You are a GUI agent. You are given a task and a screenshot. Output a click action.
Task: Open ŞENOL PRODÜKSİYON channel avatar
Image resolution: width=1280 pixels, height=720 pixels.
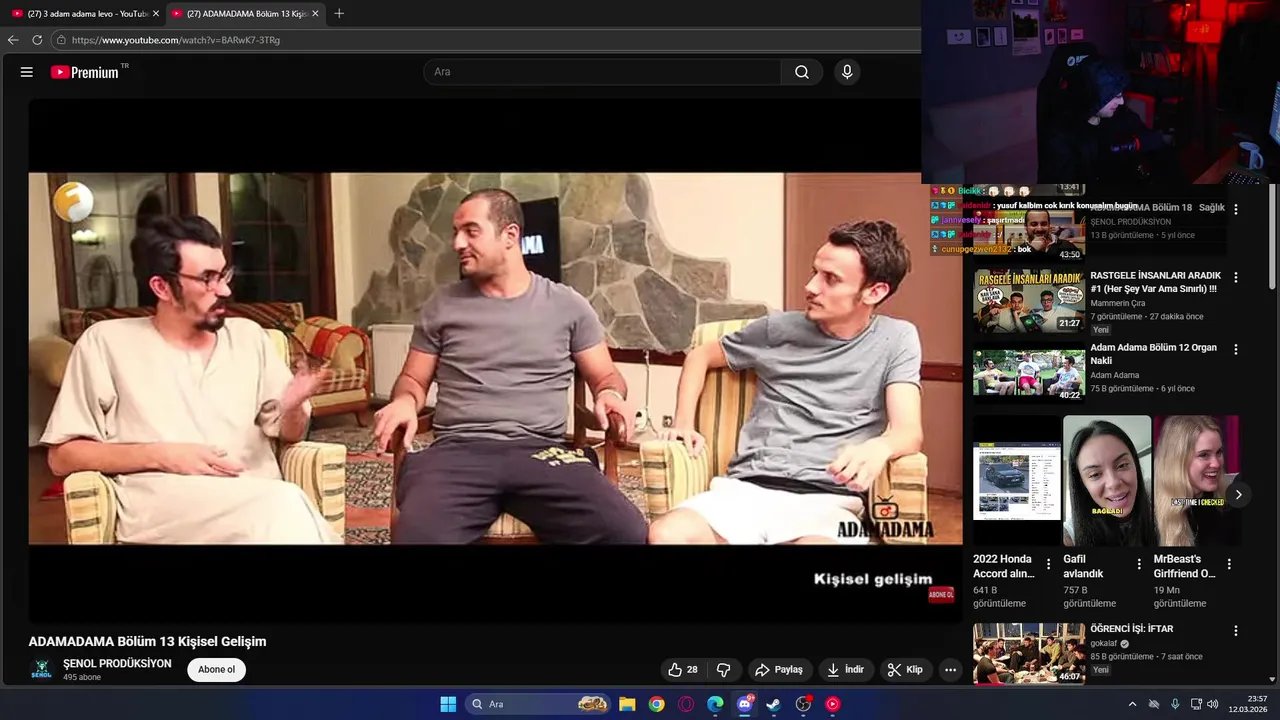[42, 670]
